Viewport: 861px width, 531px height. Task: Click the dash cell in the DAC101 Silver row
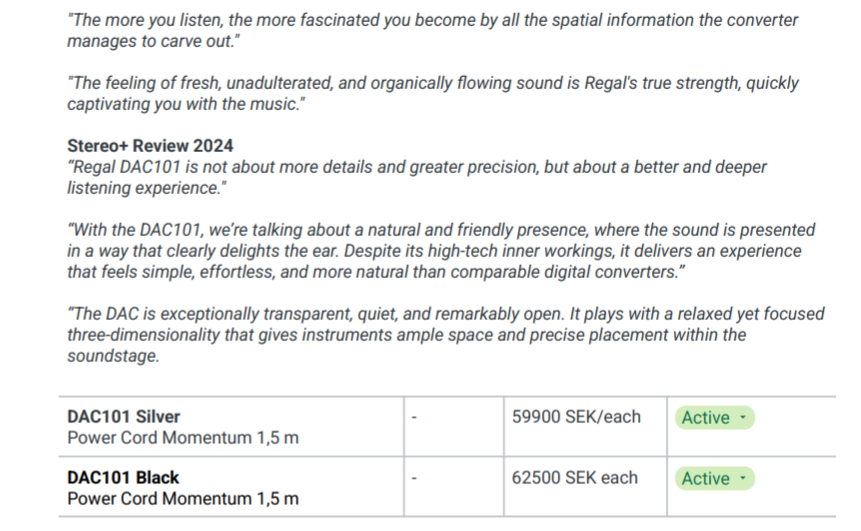click(x=414, y=417)
